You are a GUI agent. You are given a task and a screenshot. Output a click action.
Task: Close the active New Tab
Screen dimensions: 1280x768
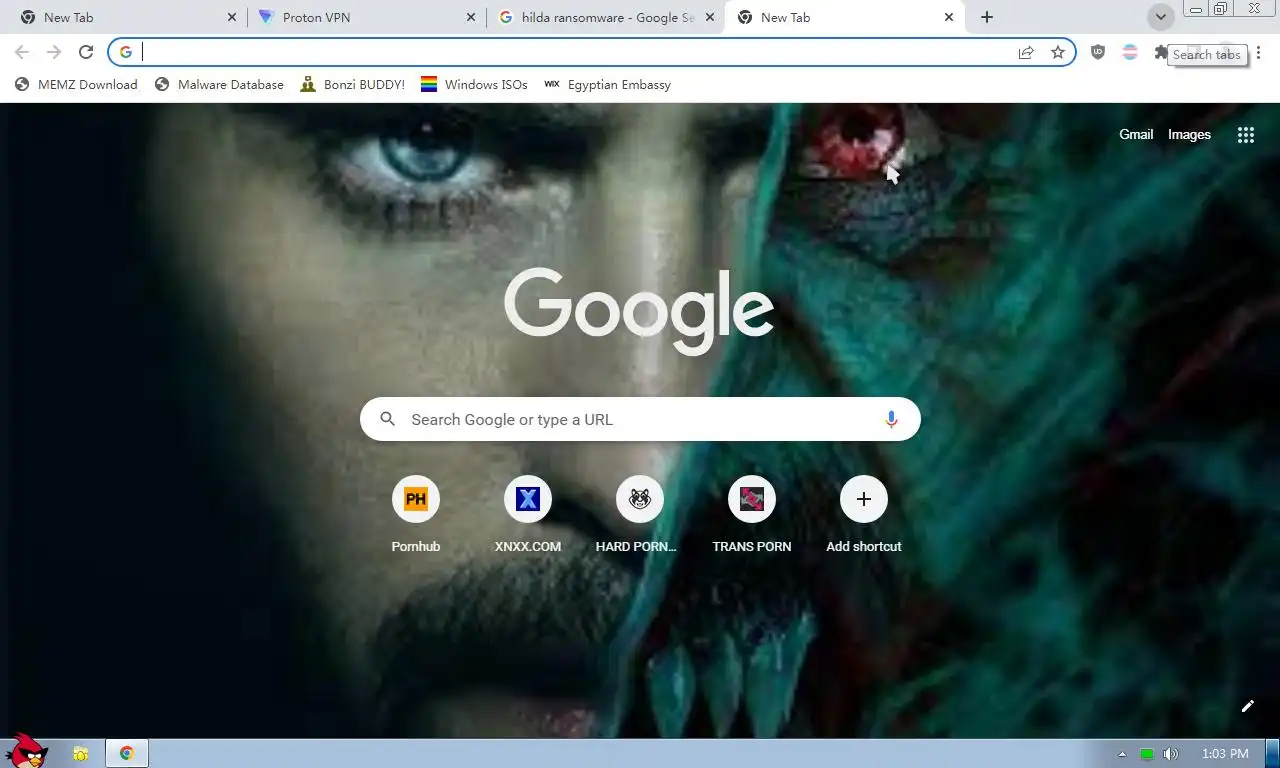(949, 17)
